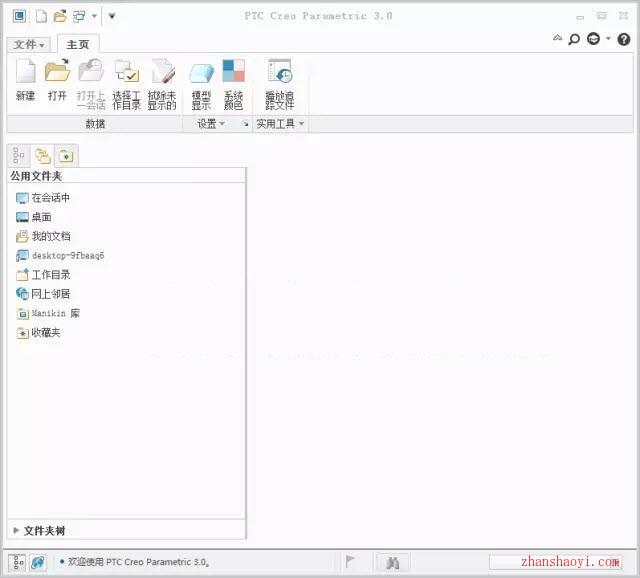This screenshot has height=578, width=640.
Task: Toggle the browser icon in status bar
Action: pyautogui.click(x=38, y=562)
